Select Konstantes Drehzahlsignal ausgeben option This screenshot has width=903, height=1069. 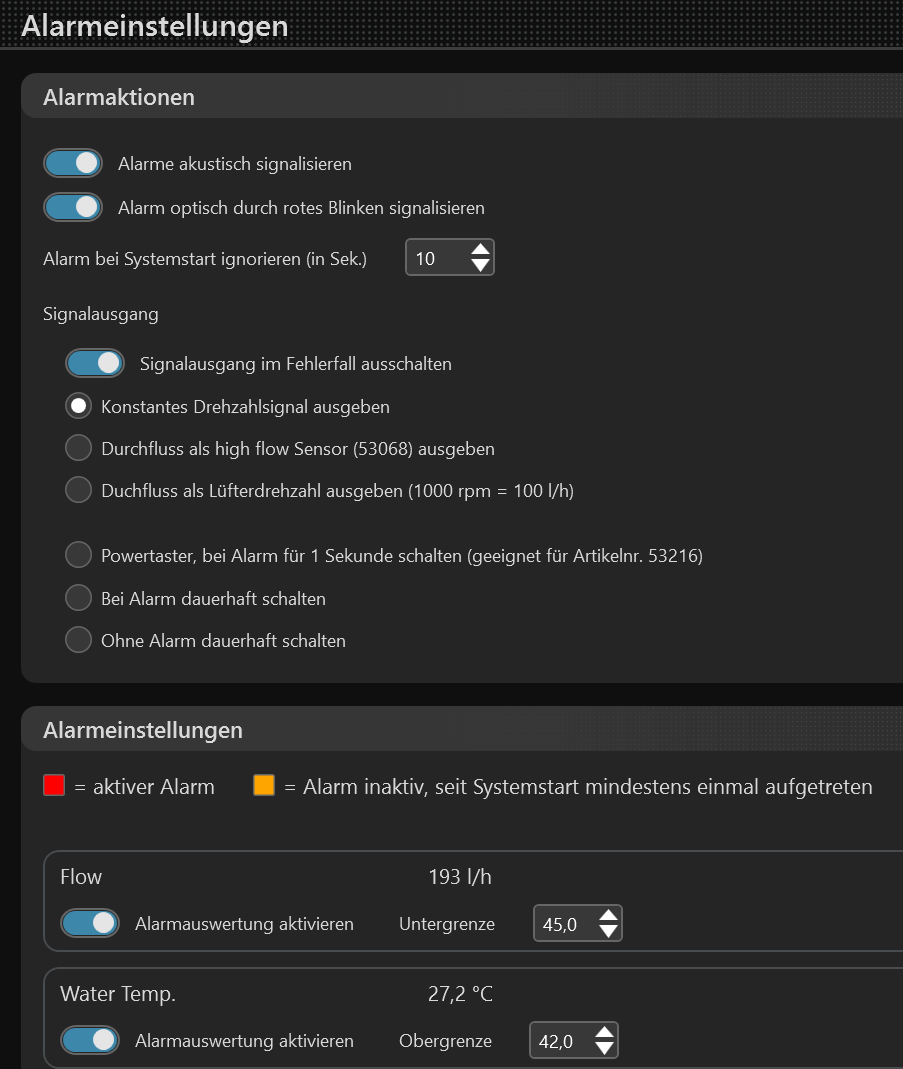tap(78, 406)
